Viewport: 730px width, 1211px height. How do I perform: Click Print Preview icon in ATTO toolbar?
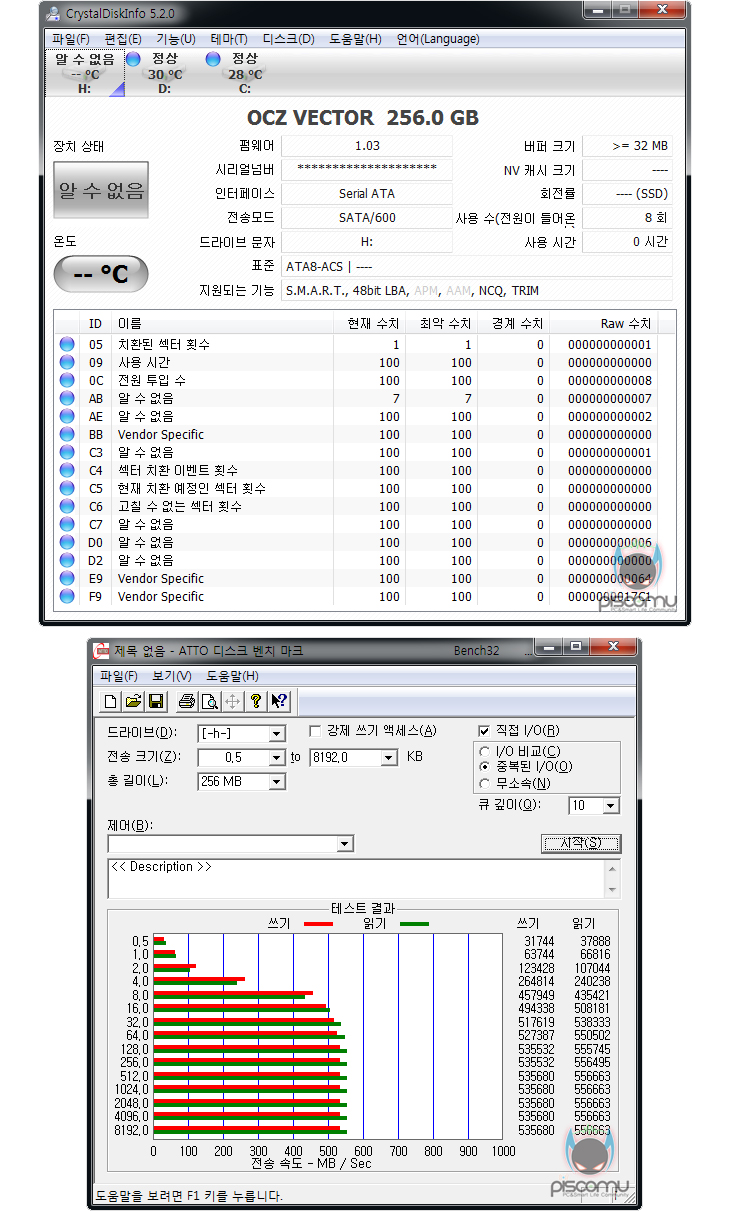click(x=209, y=701)
